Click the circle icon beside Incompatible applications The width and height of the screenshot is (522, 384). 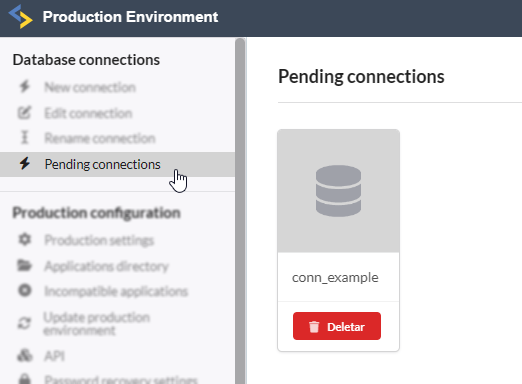pos(25,291)
